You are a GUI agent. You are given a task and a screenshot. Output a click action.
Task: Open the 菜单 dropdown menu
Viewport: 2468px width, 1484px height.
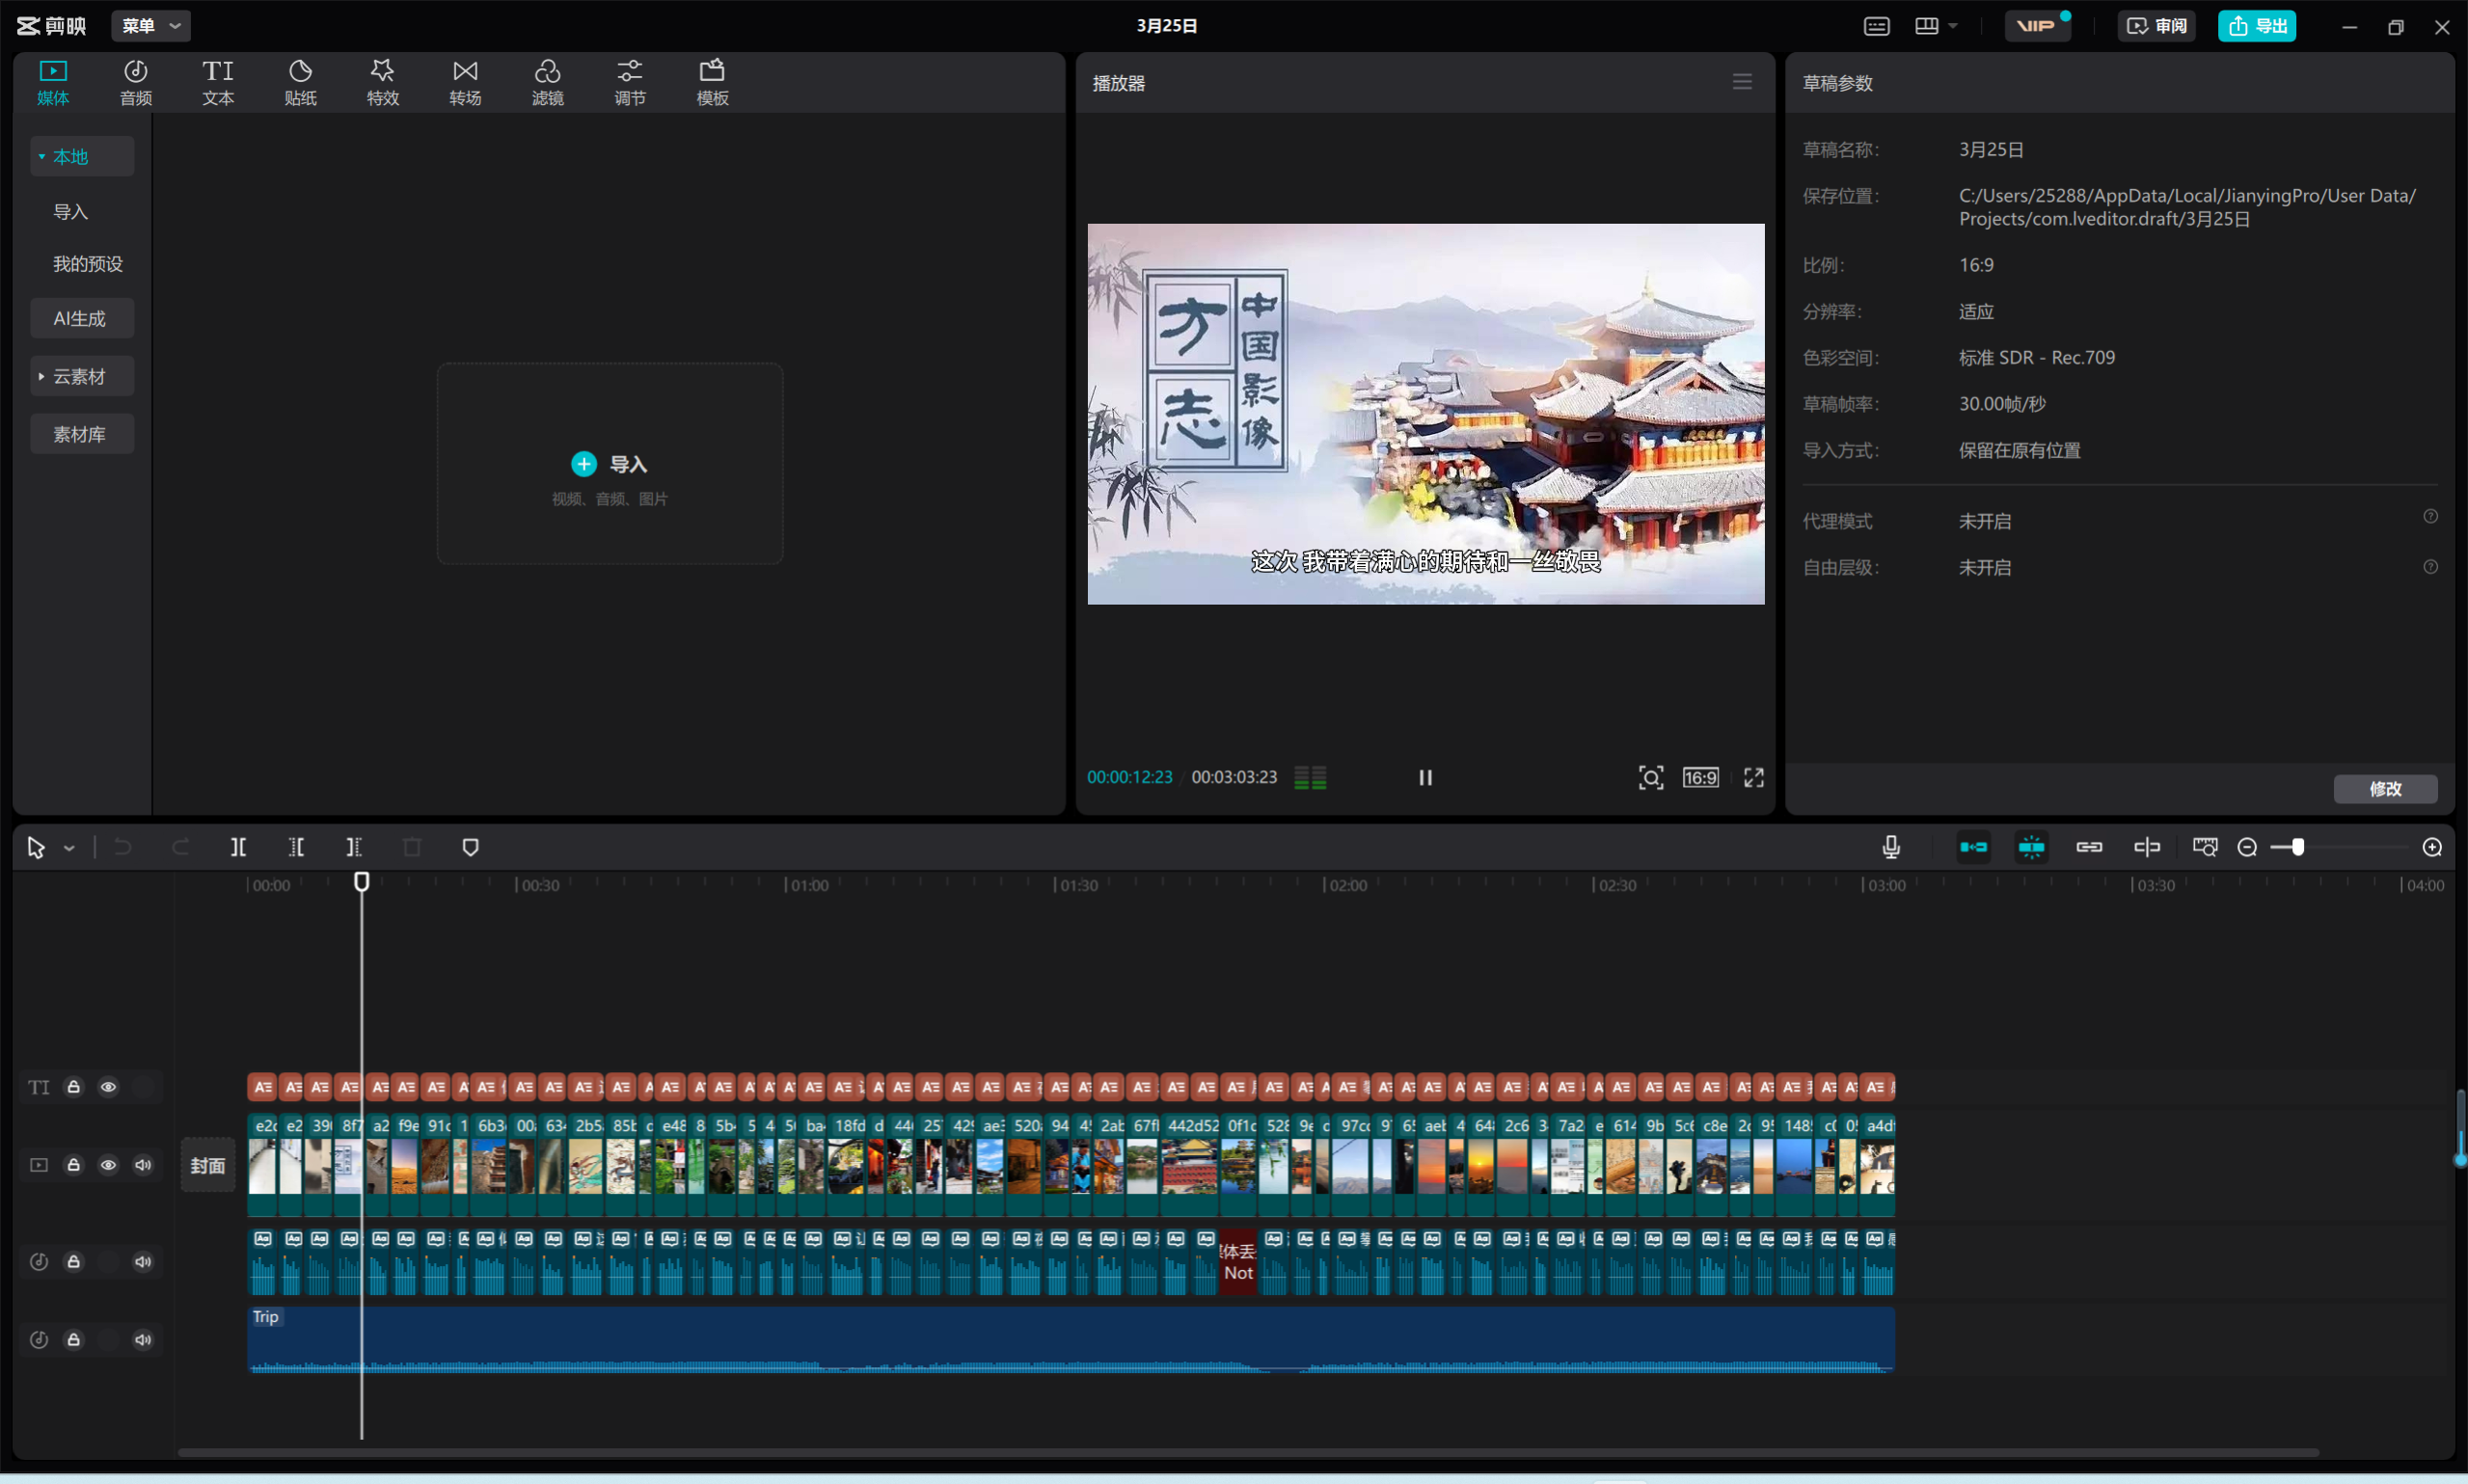point(150,26)
